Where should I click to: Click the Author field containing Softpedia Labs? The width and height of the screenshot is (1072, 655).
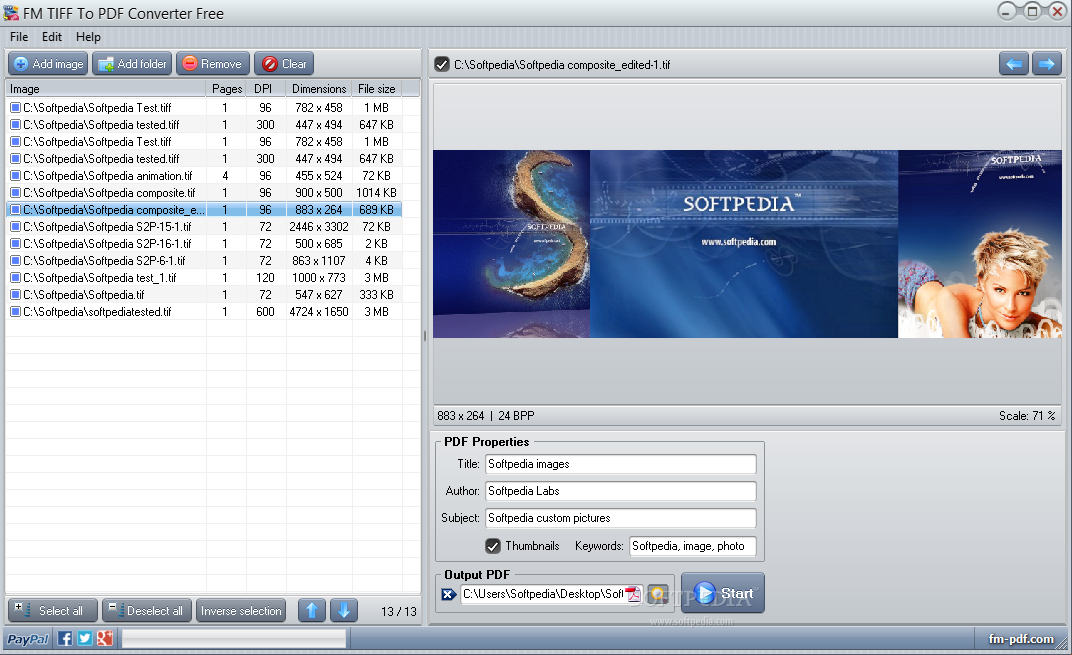coord(621,491)
